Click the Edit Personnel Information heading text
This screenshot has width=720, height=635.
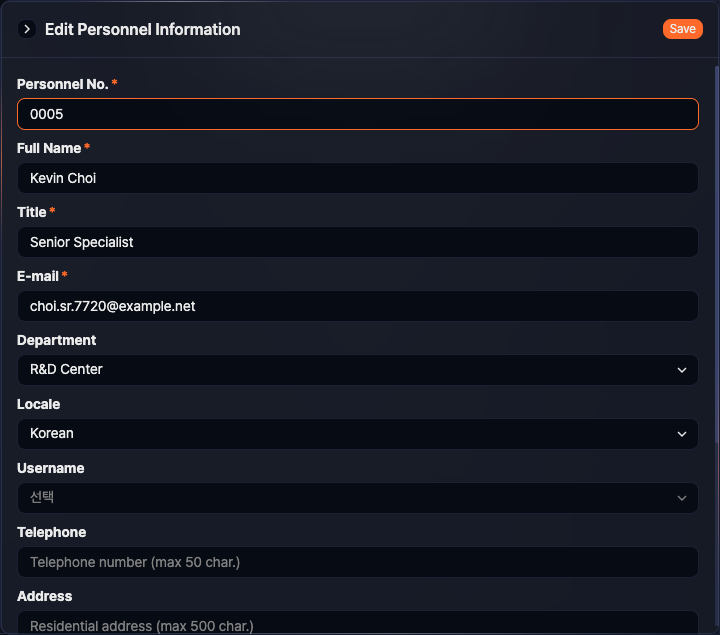143,30
